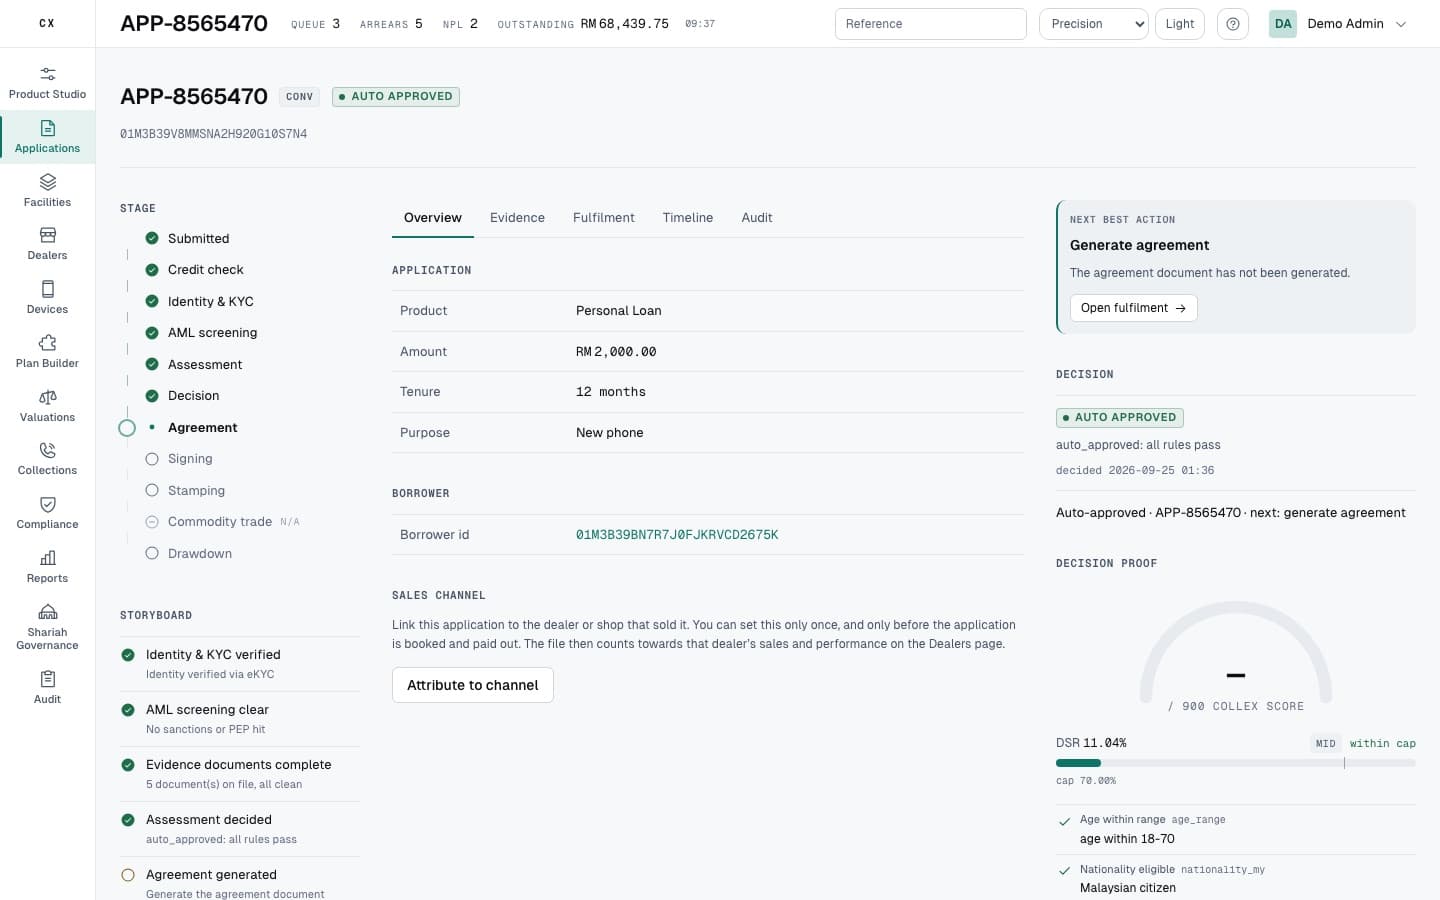Switch to the Overview tab

click(433, 218)
